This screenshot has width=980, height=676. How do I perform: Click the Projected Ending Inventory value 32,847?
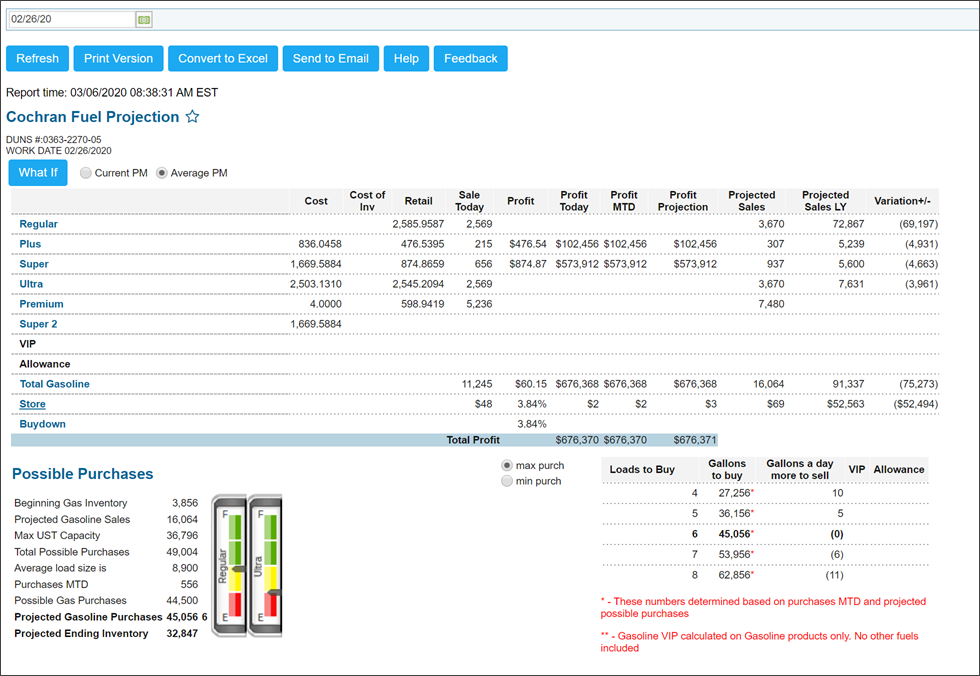coord(182,634)
